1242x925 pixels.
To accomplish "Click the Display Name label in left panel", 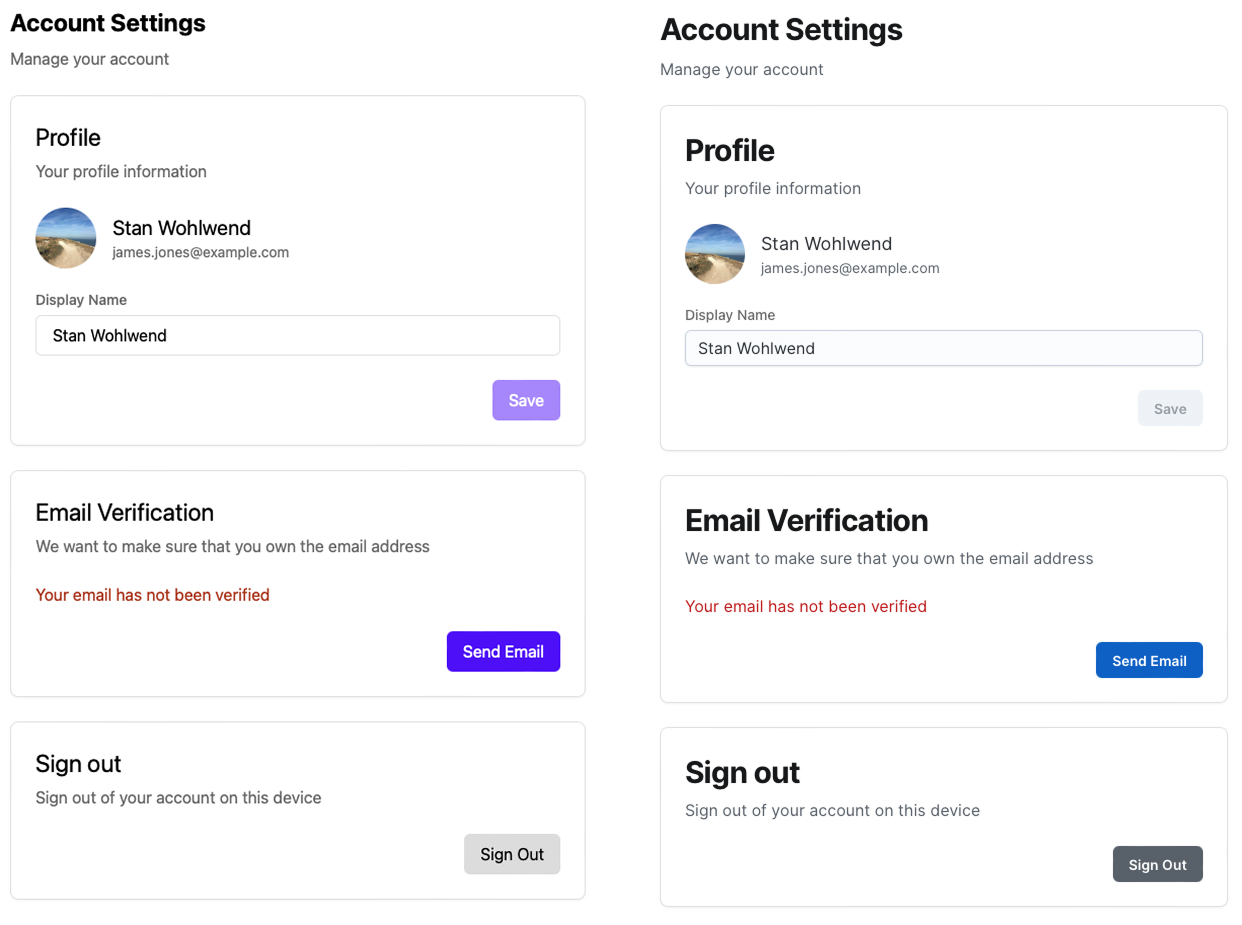I will [81, 300].
